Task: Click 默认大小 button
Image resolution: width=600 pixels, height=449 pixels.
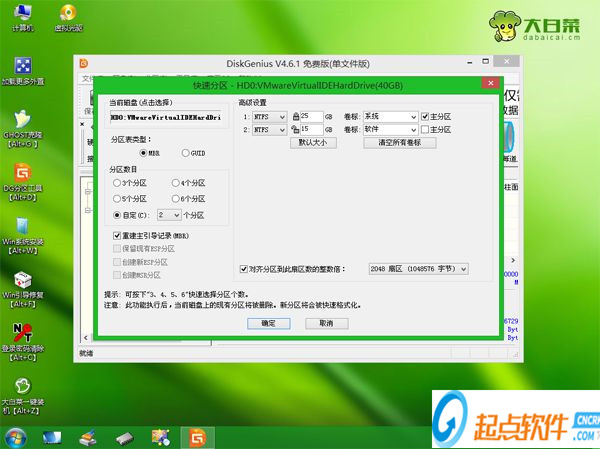Action: click(313, 143)
